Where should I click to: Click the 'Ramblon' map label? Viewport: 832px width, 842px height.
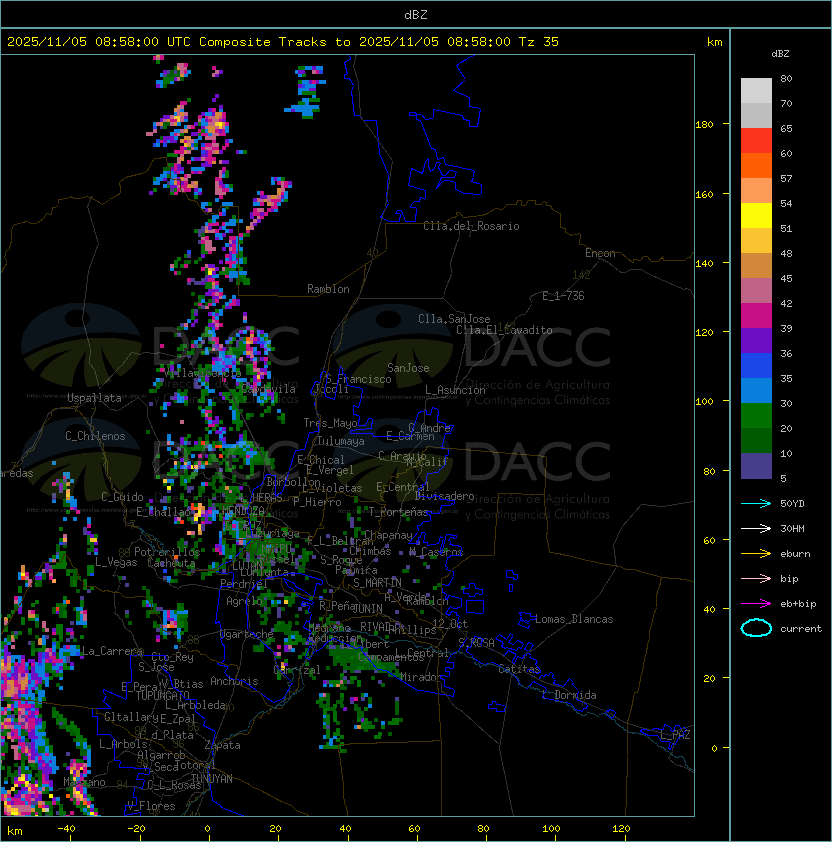pyautogui.click(x=328, y=289)
